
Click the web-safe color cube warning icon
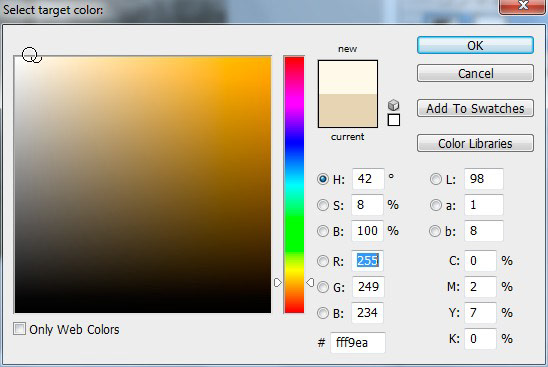pos(394,105)
